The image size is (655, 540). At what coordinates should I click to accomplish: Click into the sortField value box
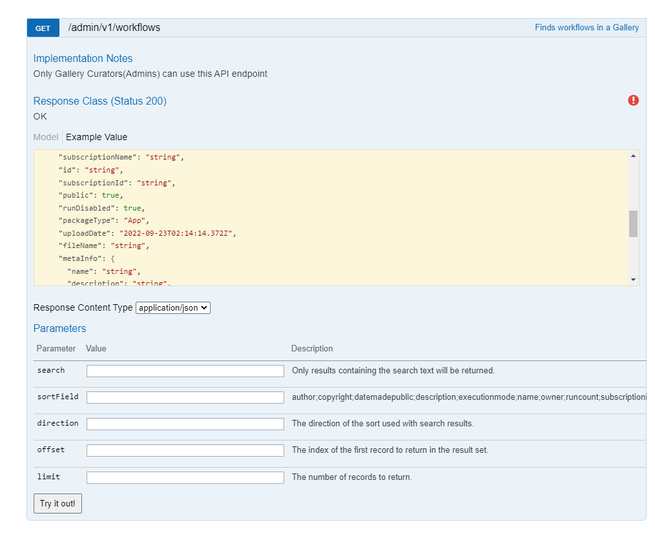click(x=185, y=397)
